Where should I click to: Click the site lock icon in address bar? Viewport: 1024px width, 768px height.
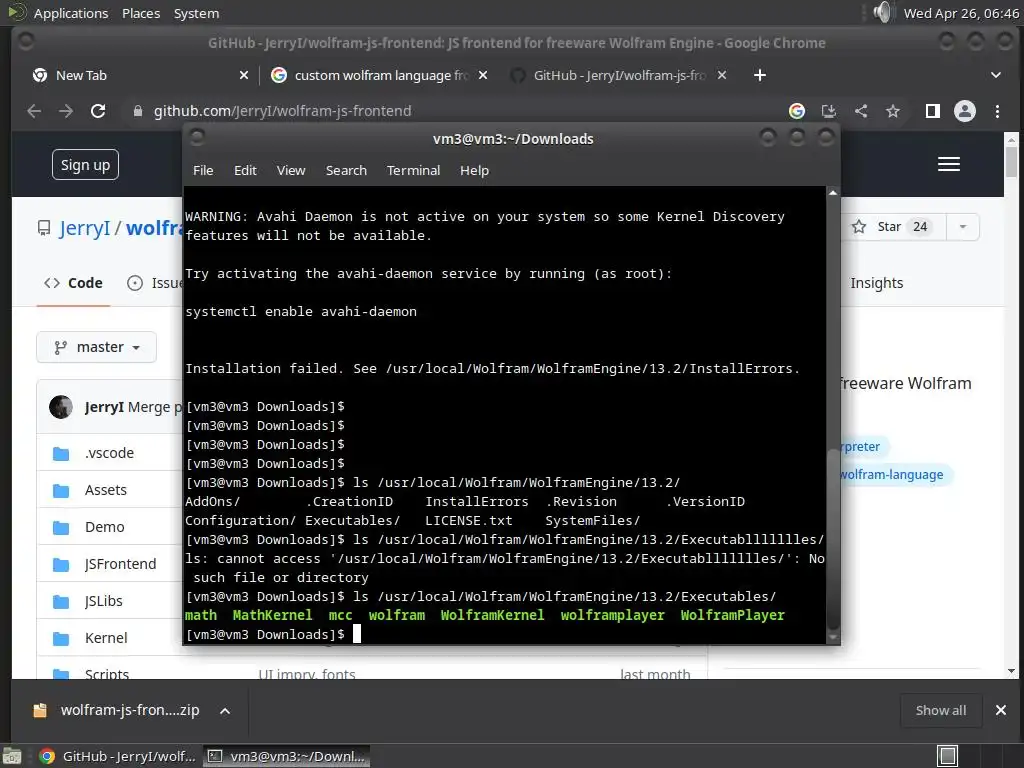pyautogui.click(x=137, y=111)
